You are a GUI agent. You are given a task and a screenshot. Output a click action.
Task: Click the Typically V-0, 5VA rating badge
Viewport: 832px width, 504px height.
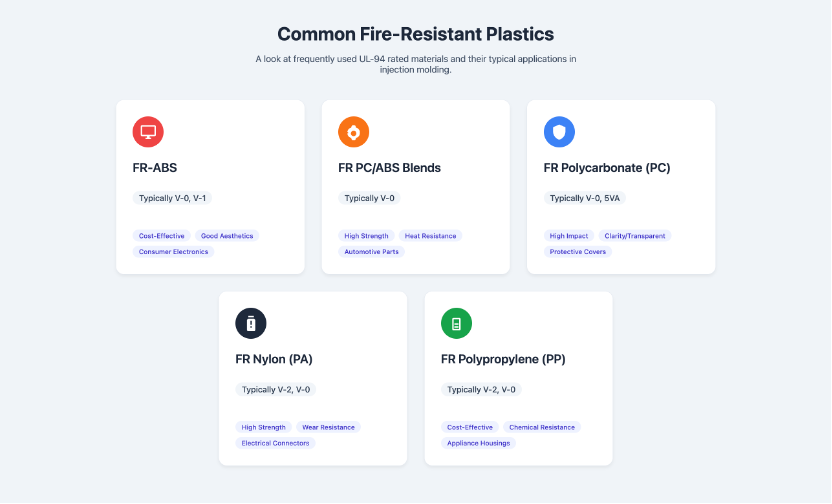click(585, 198)
